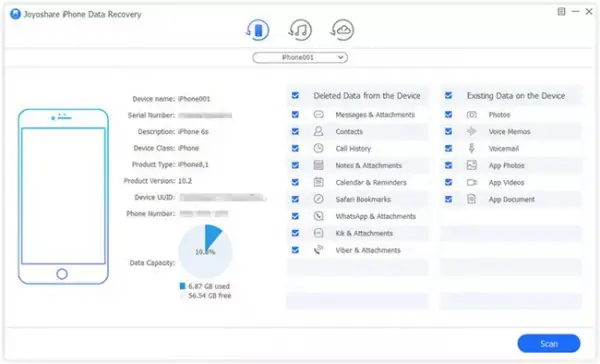This screenshot has height=364, width=600.
Task: Click the App Videos camera icon
Action: tap(471, 182)
